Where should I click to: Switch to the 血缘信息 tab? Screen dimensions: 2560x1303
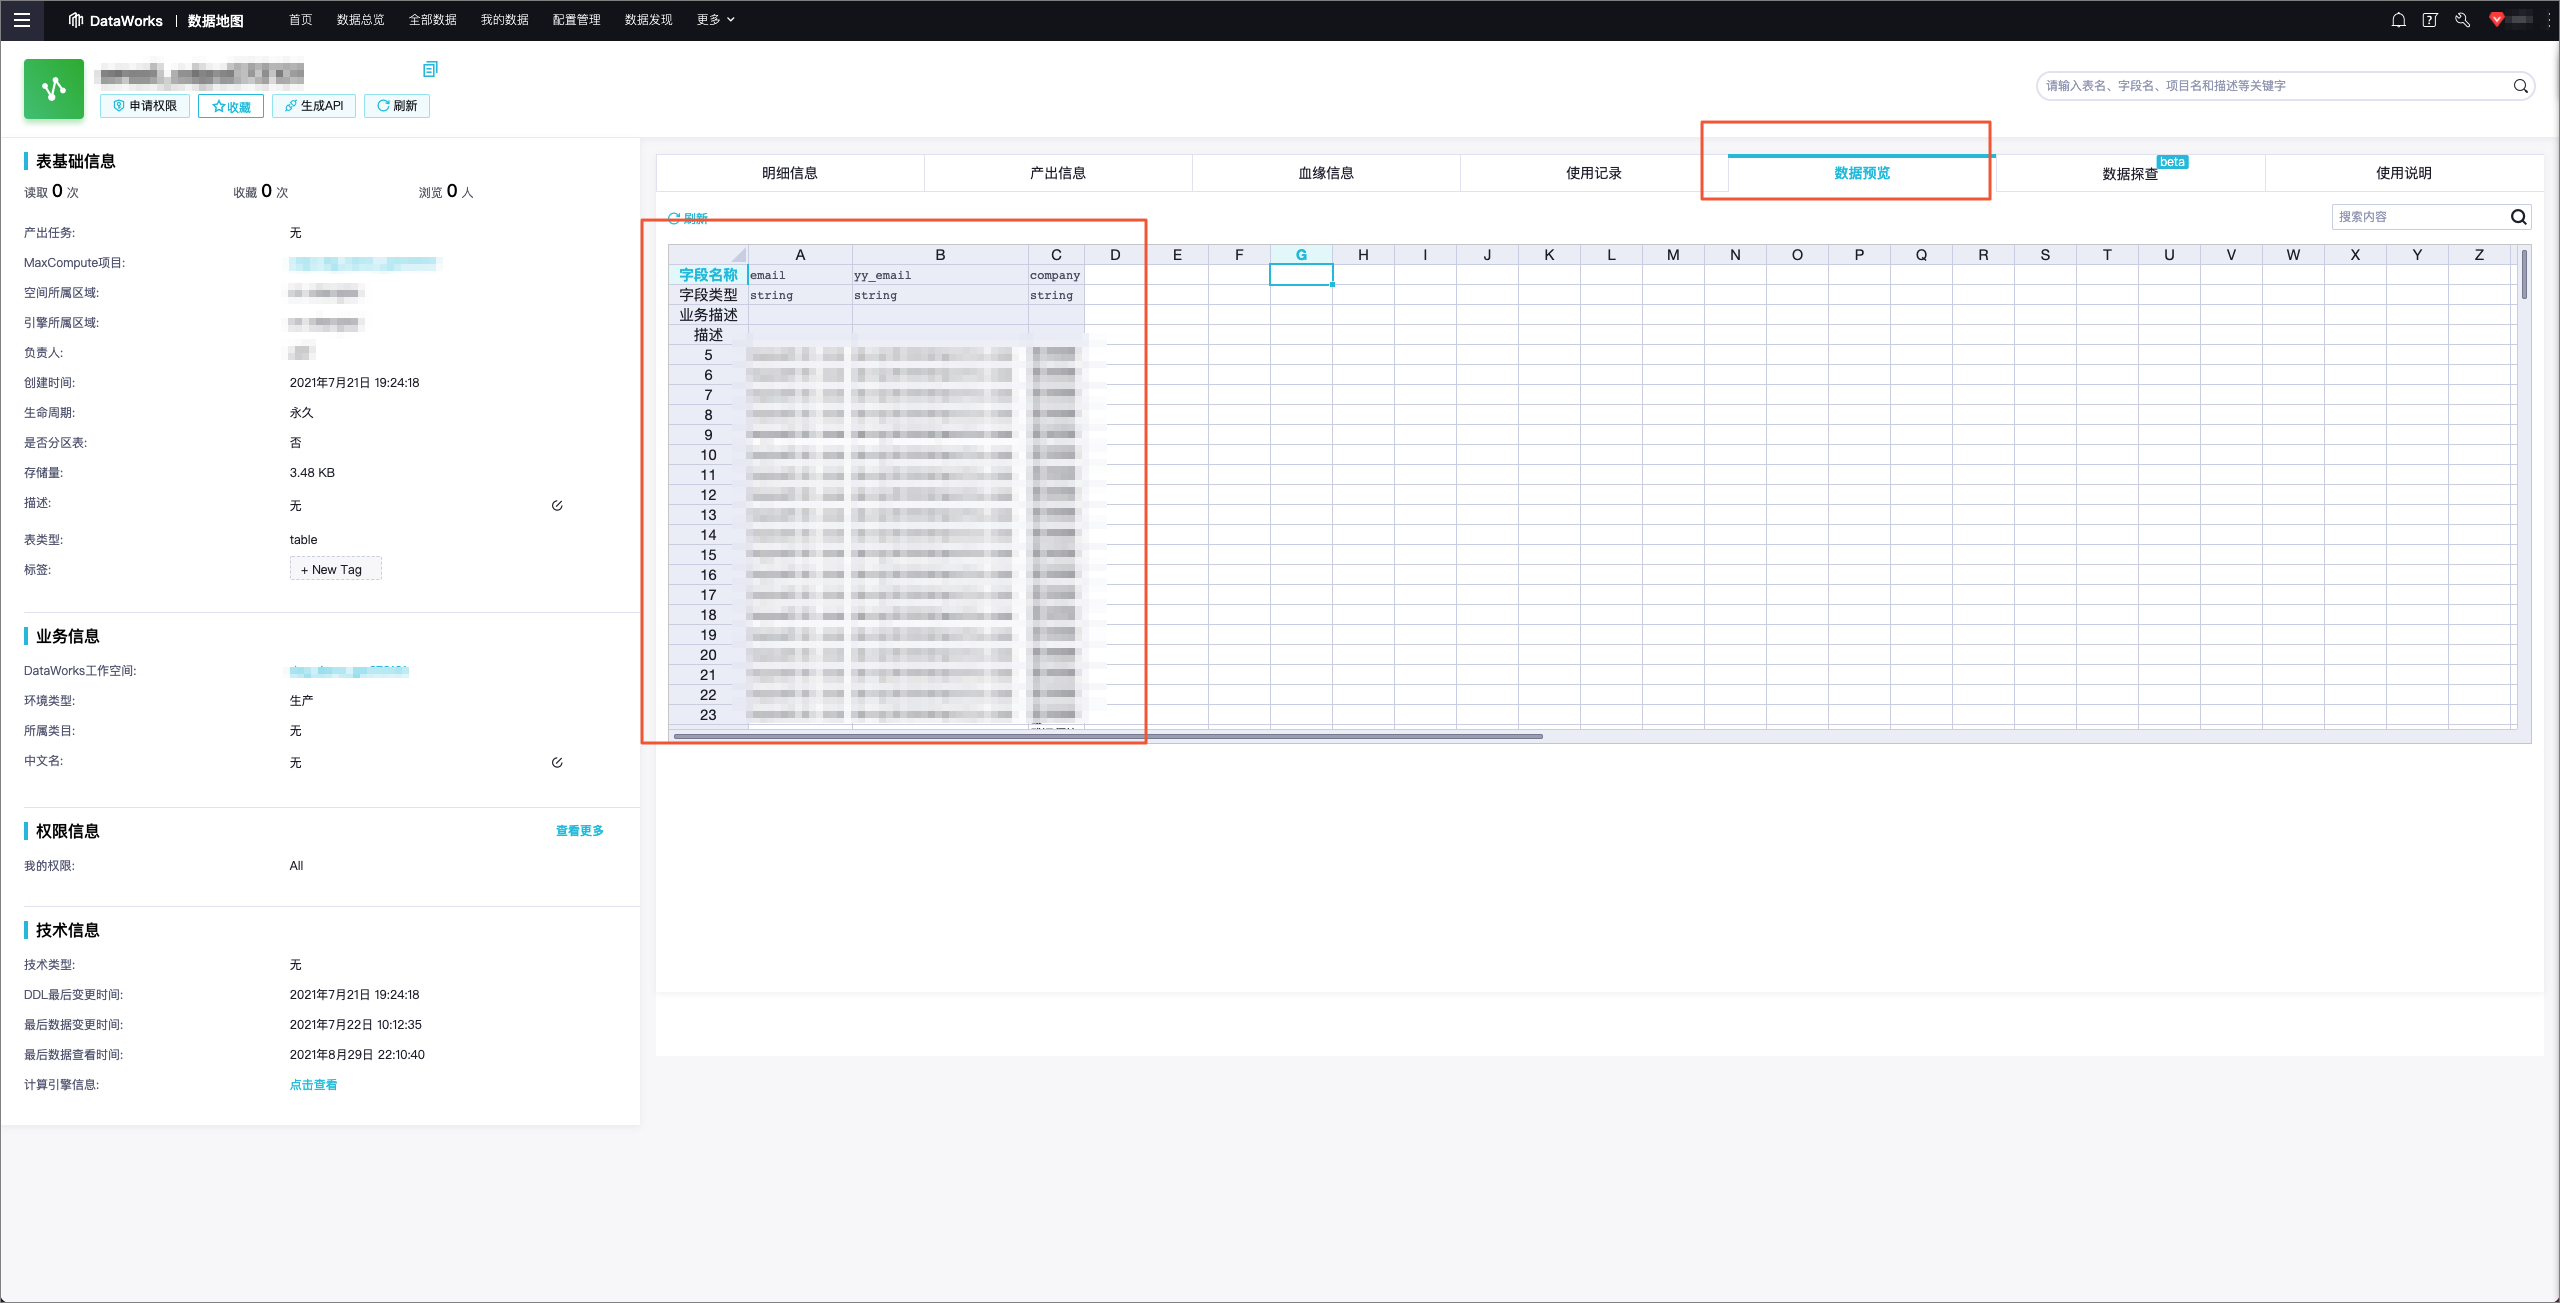[1325, 173]
